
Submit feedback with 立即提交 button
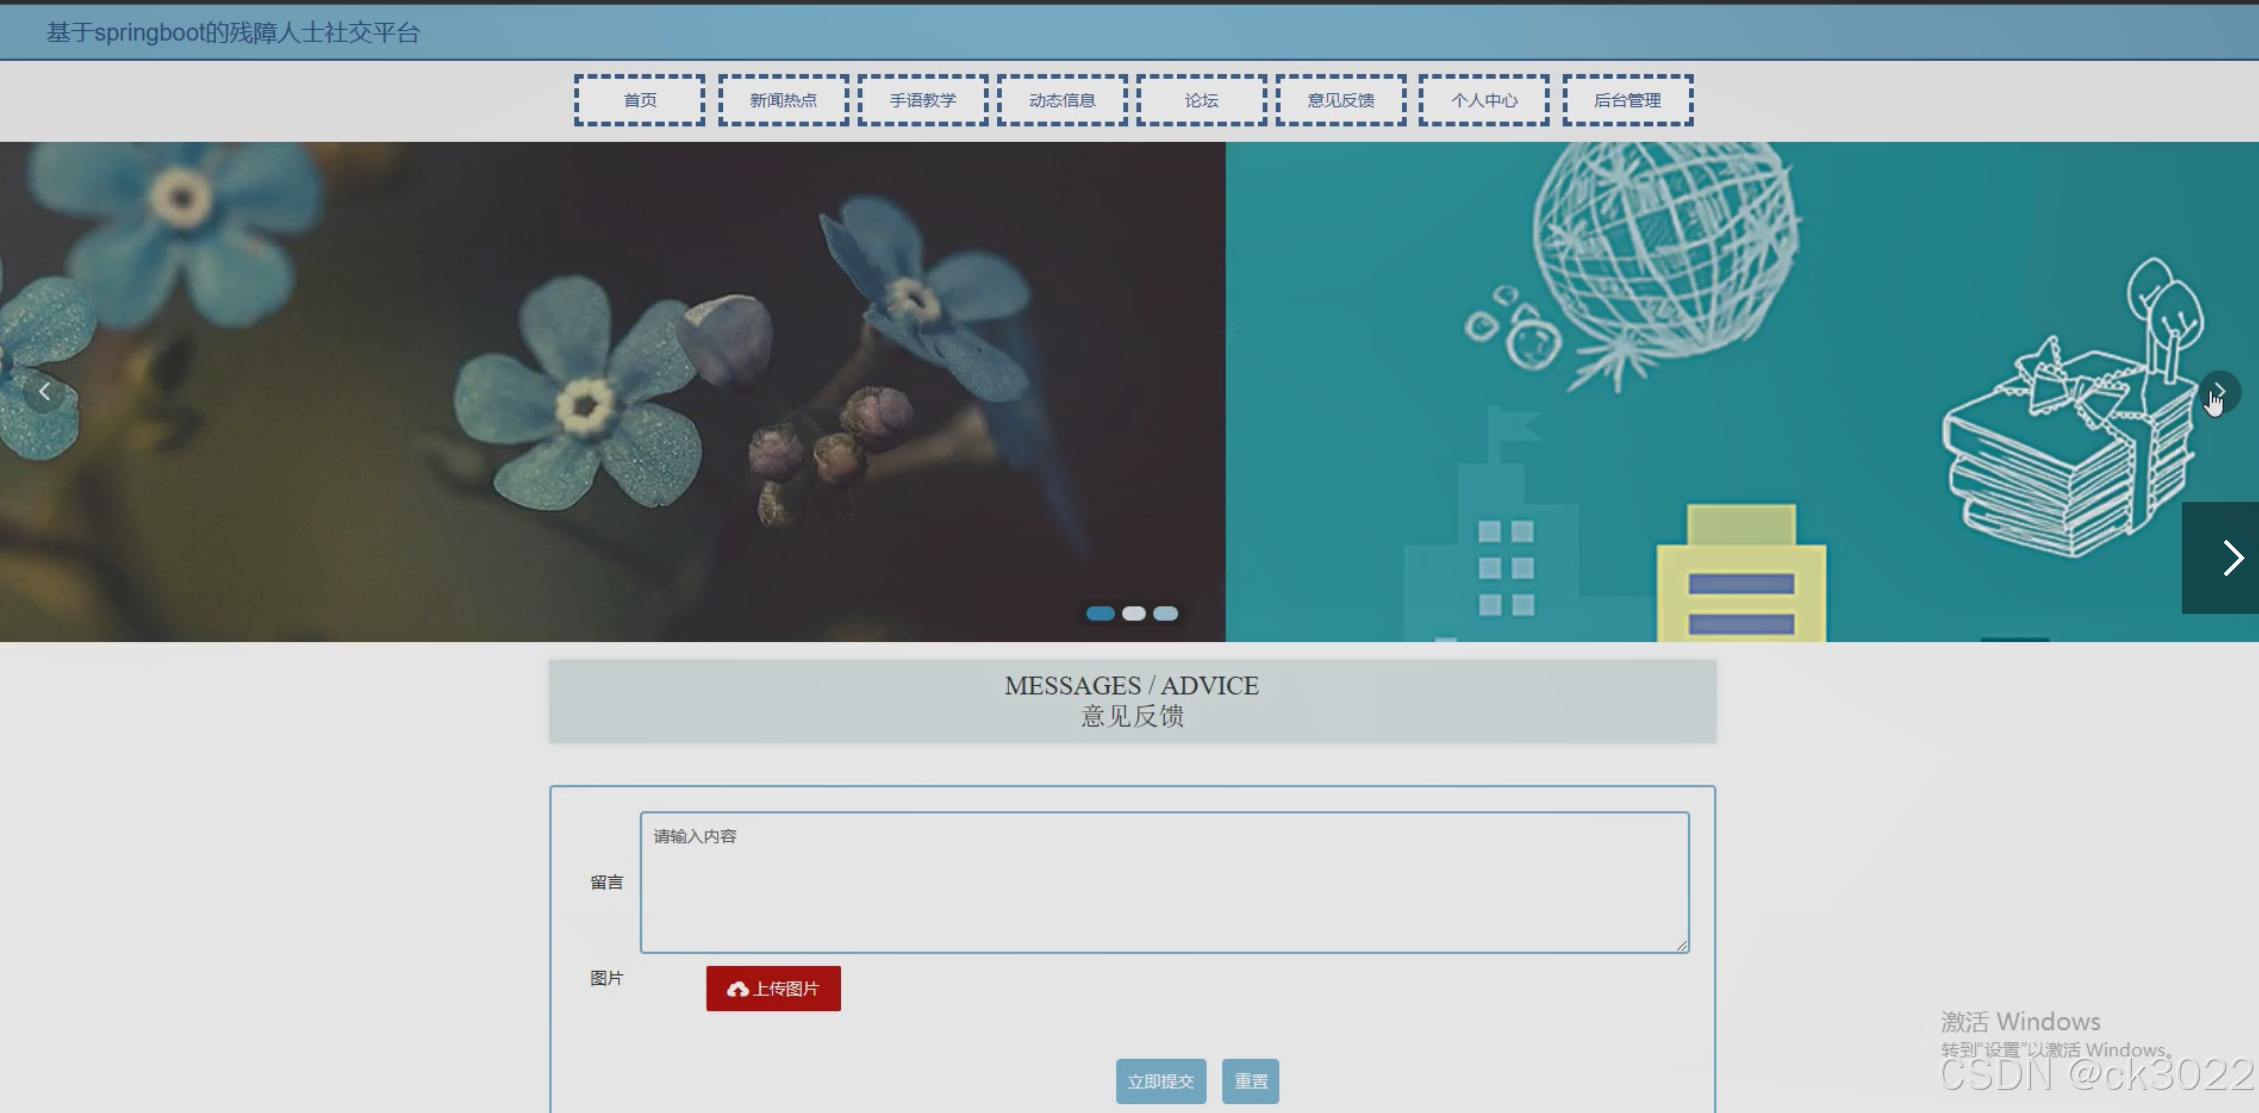click(1160, 1081)
